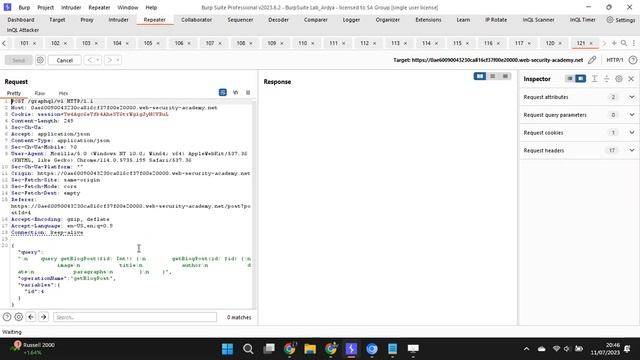
Task: Open search settings gear at bottom
Action: click(x=18, y=317)
